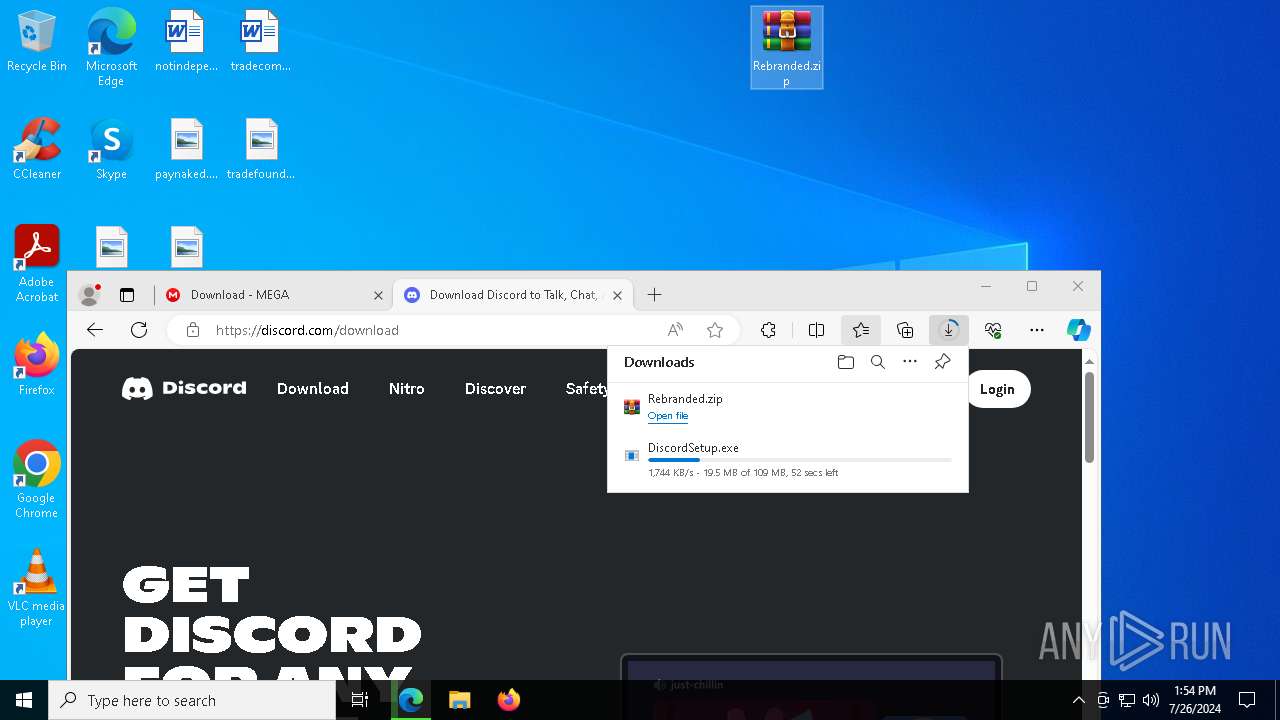This screenshot has height=720, width=1280.
Task: Click Firefox icon on taskbar
Action: click(x=508, y=700)
